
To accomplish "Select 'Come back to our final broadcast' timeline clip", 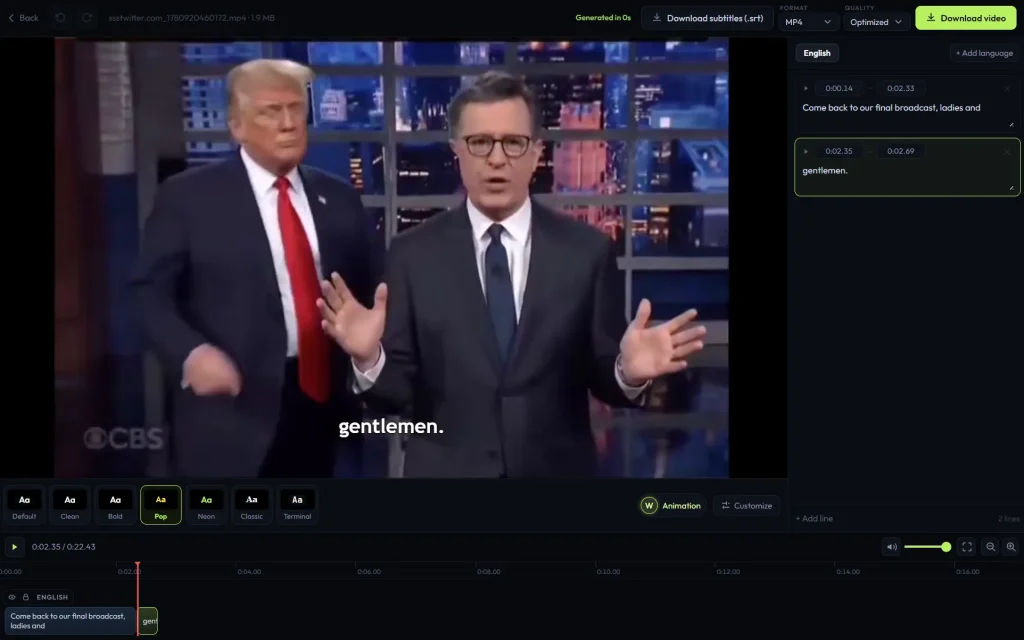I will click(70, 621).
